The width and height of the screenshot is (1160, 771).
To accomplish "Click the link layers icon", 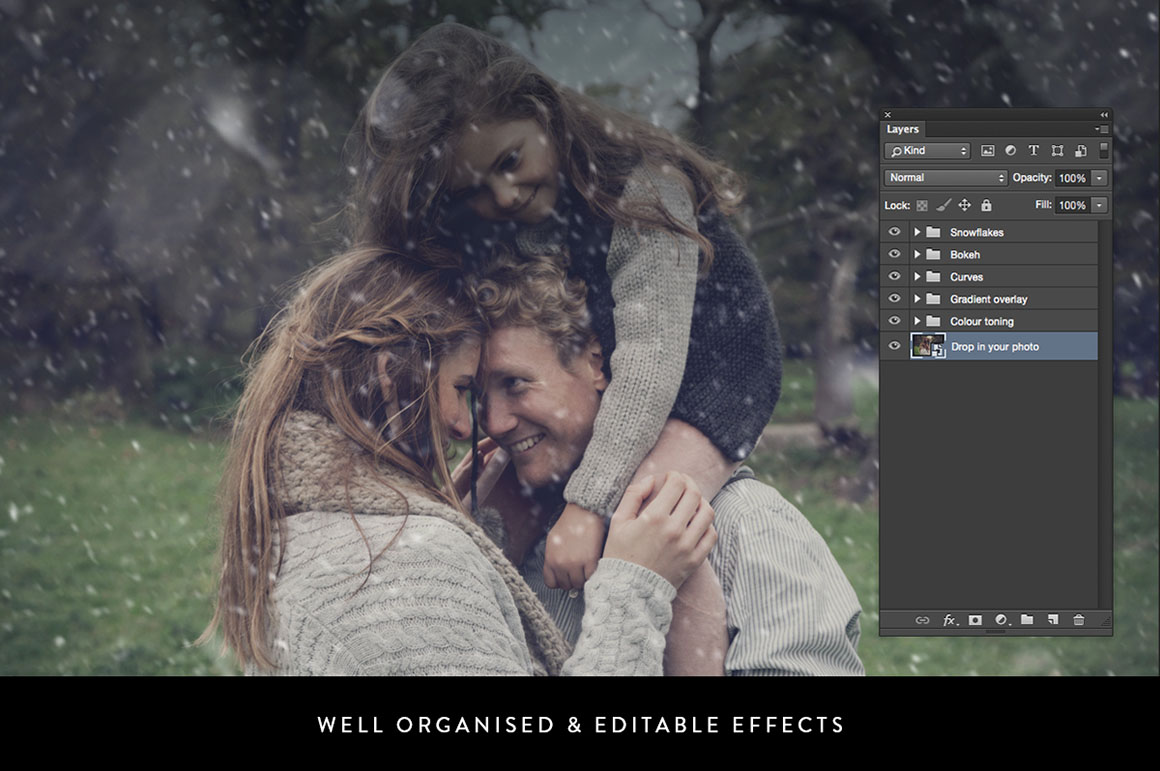I will click(922, 620).
